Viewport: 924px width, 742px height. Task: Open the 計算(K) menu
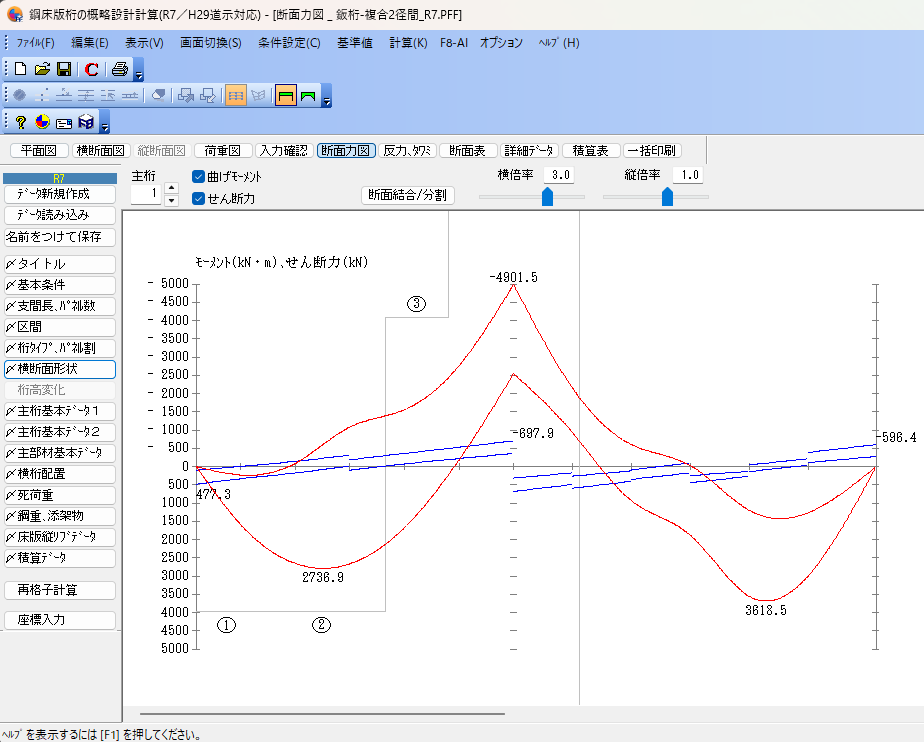408,43
